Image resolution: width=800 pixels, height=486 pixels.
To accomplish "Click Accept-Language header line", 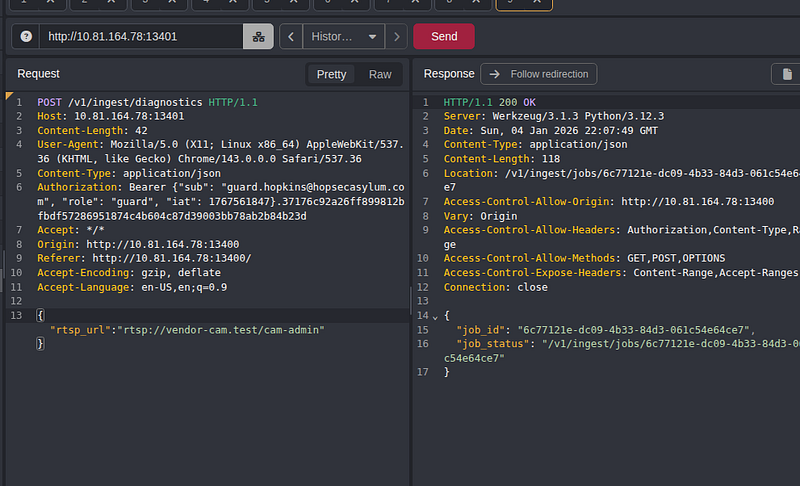I will click(x=132, y=287).
